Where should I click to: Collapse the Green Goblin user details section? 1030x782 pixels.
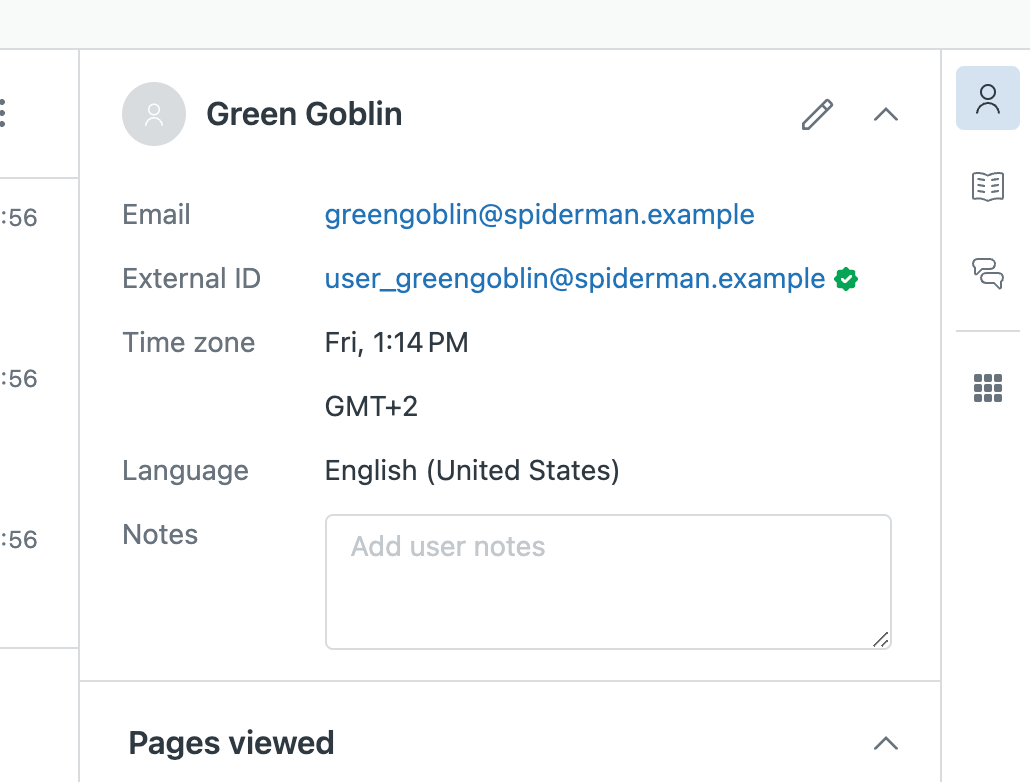pyautogui.click(x=885, y=115)
